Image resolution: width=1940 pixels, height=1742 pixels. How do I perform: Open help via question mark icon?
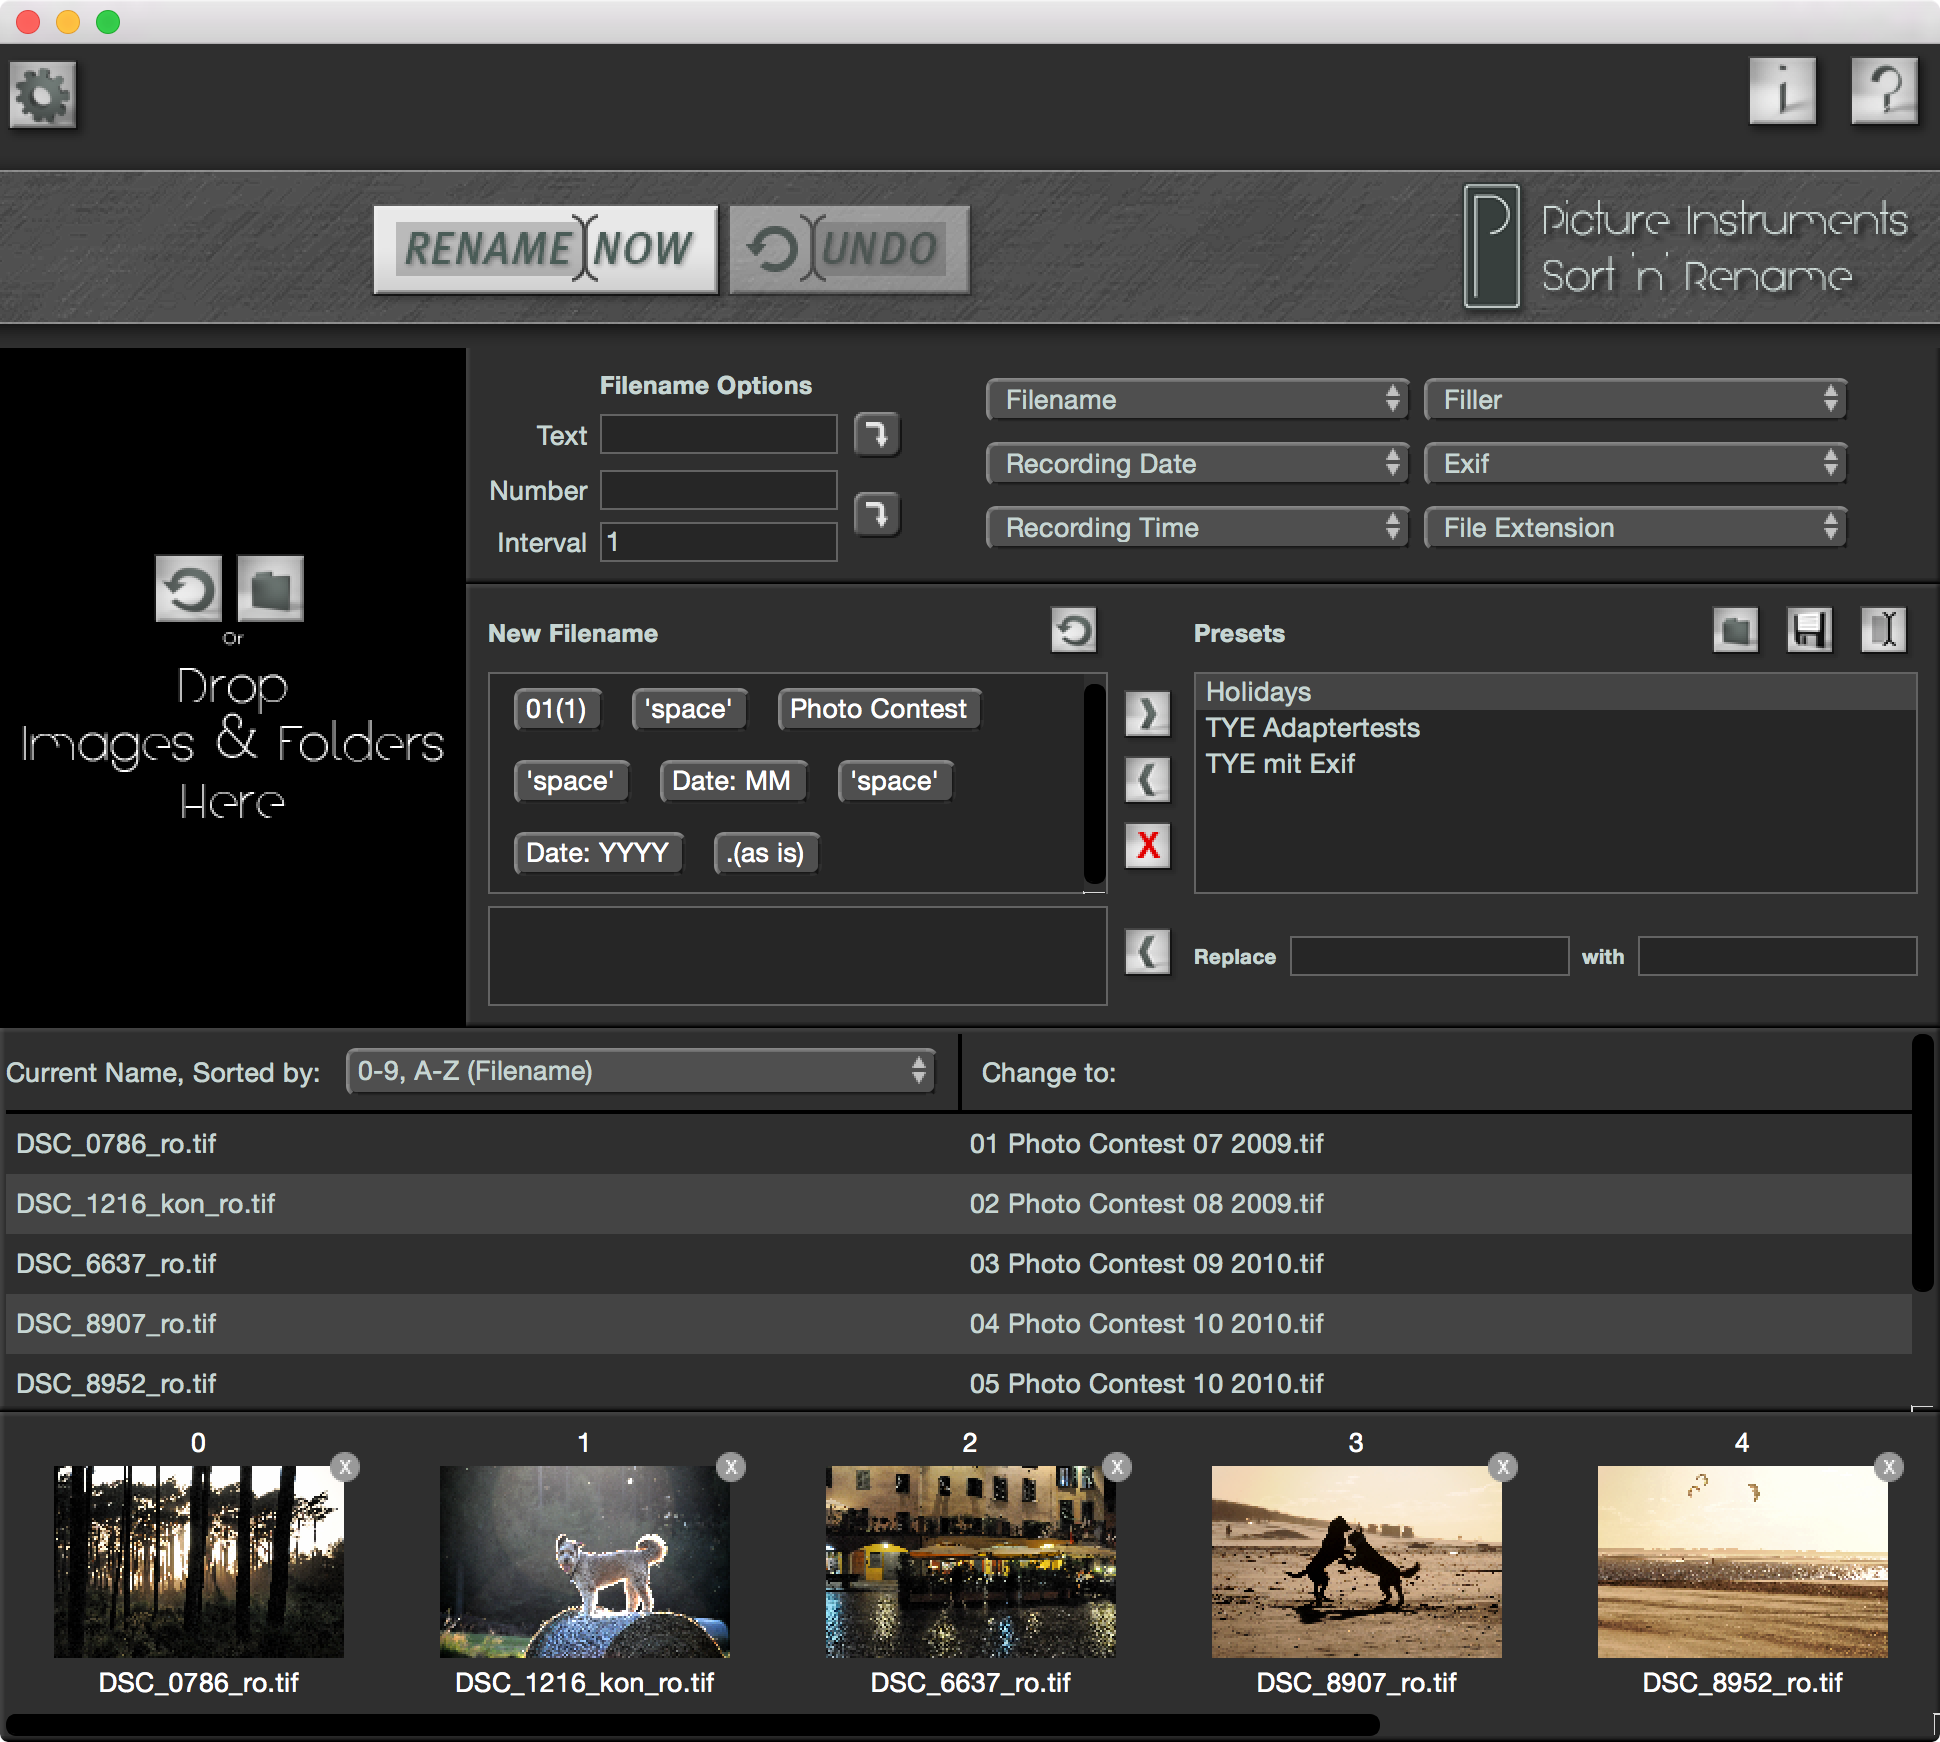pos(1884,91)
